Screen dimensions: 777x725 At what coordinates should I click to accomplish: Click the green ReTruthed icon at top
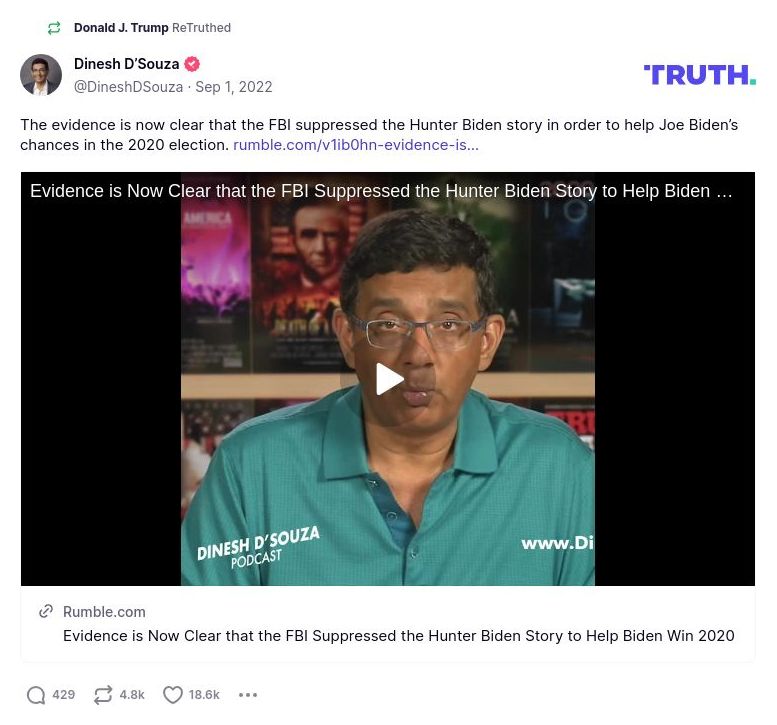(54, 28)
